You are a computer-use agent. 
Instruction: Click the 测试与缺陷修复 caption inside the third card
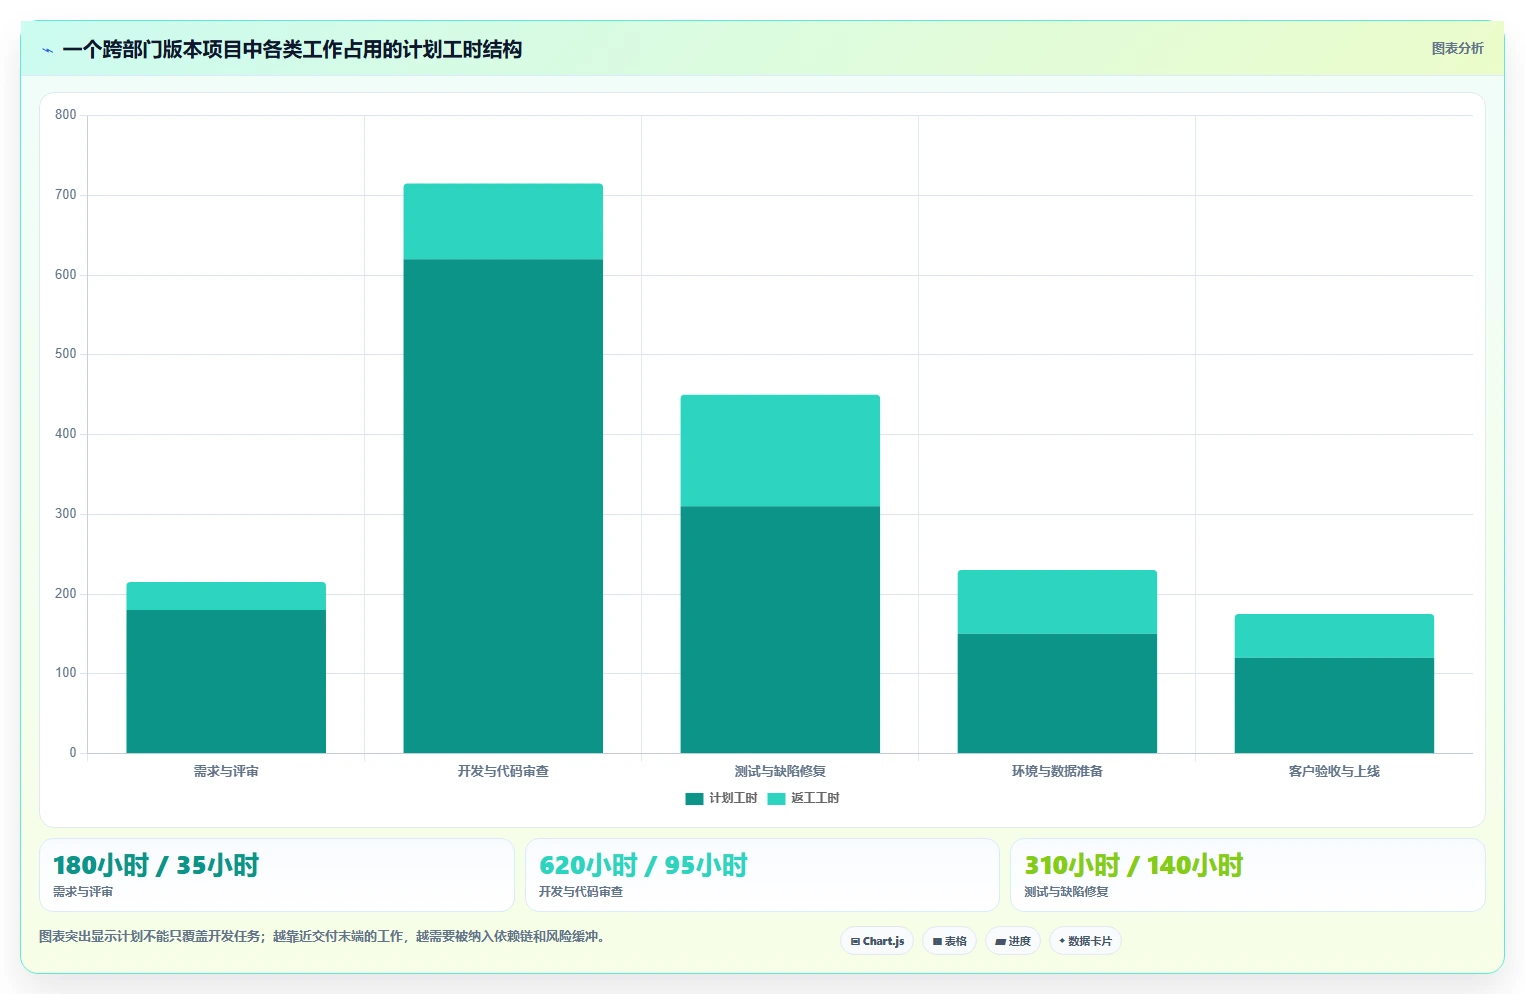pos(1066,891)
